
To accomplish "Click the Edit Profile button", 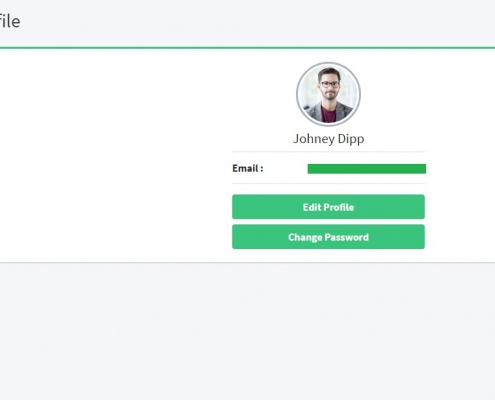I will 328,207.
